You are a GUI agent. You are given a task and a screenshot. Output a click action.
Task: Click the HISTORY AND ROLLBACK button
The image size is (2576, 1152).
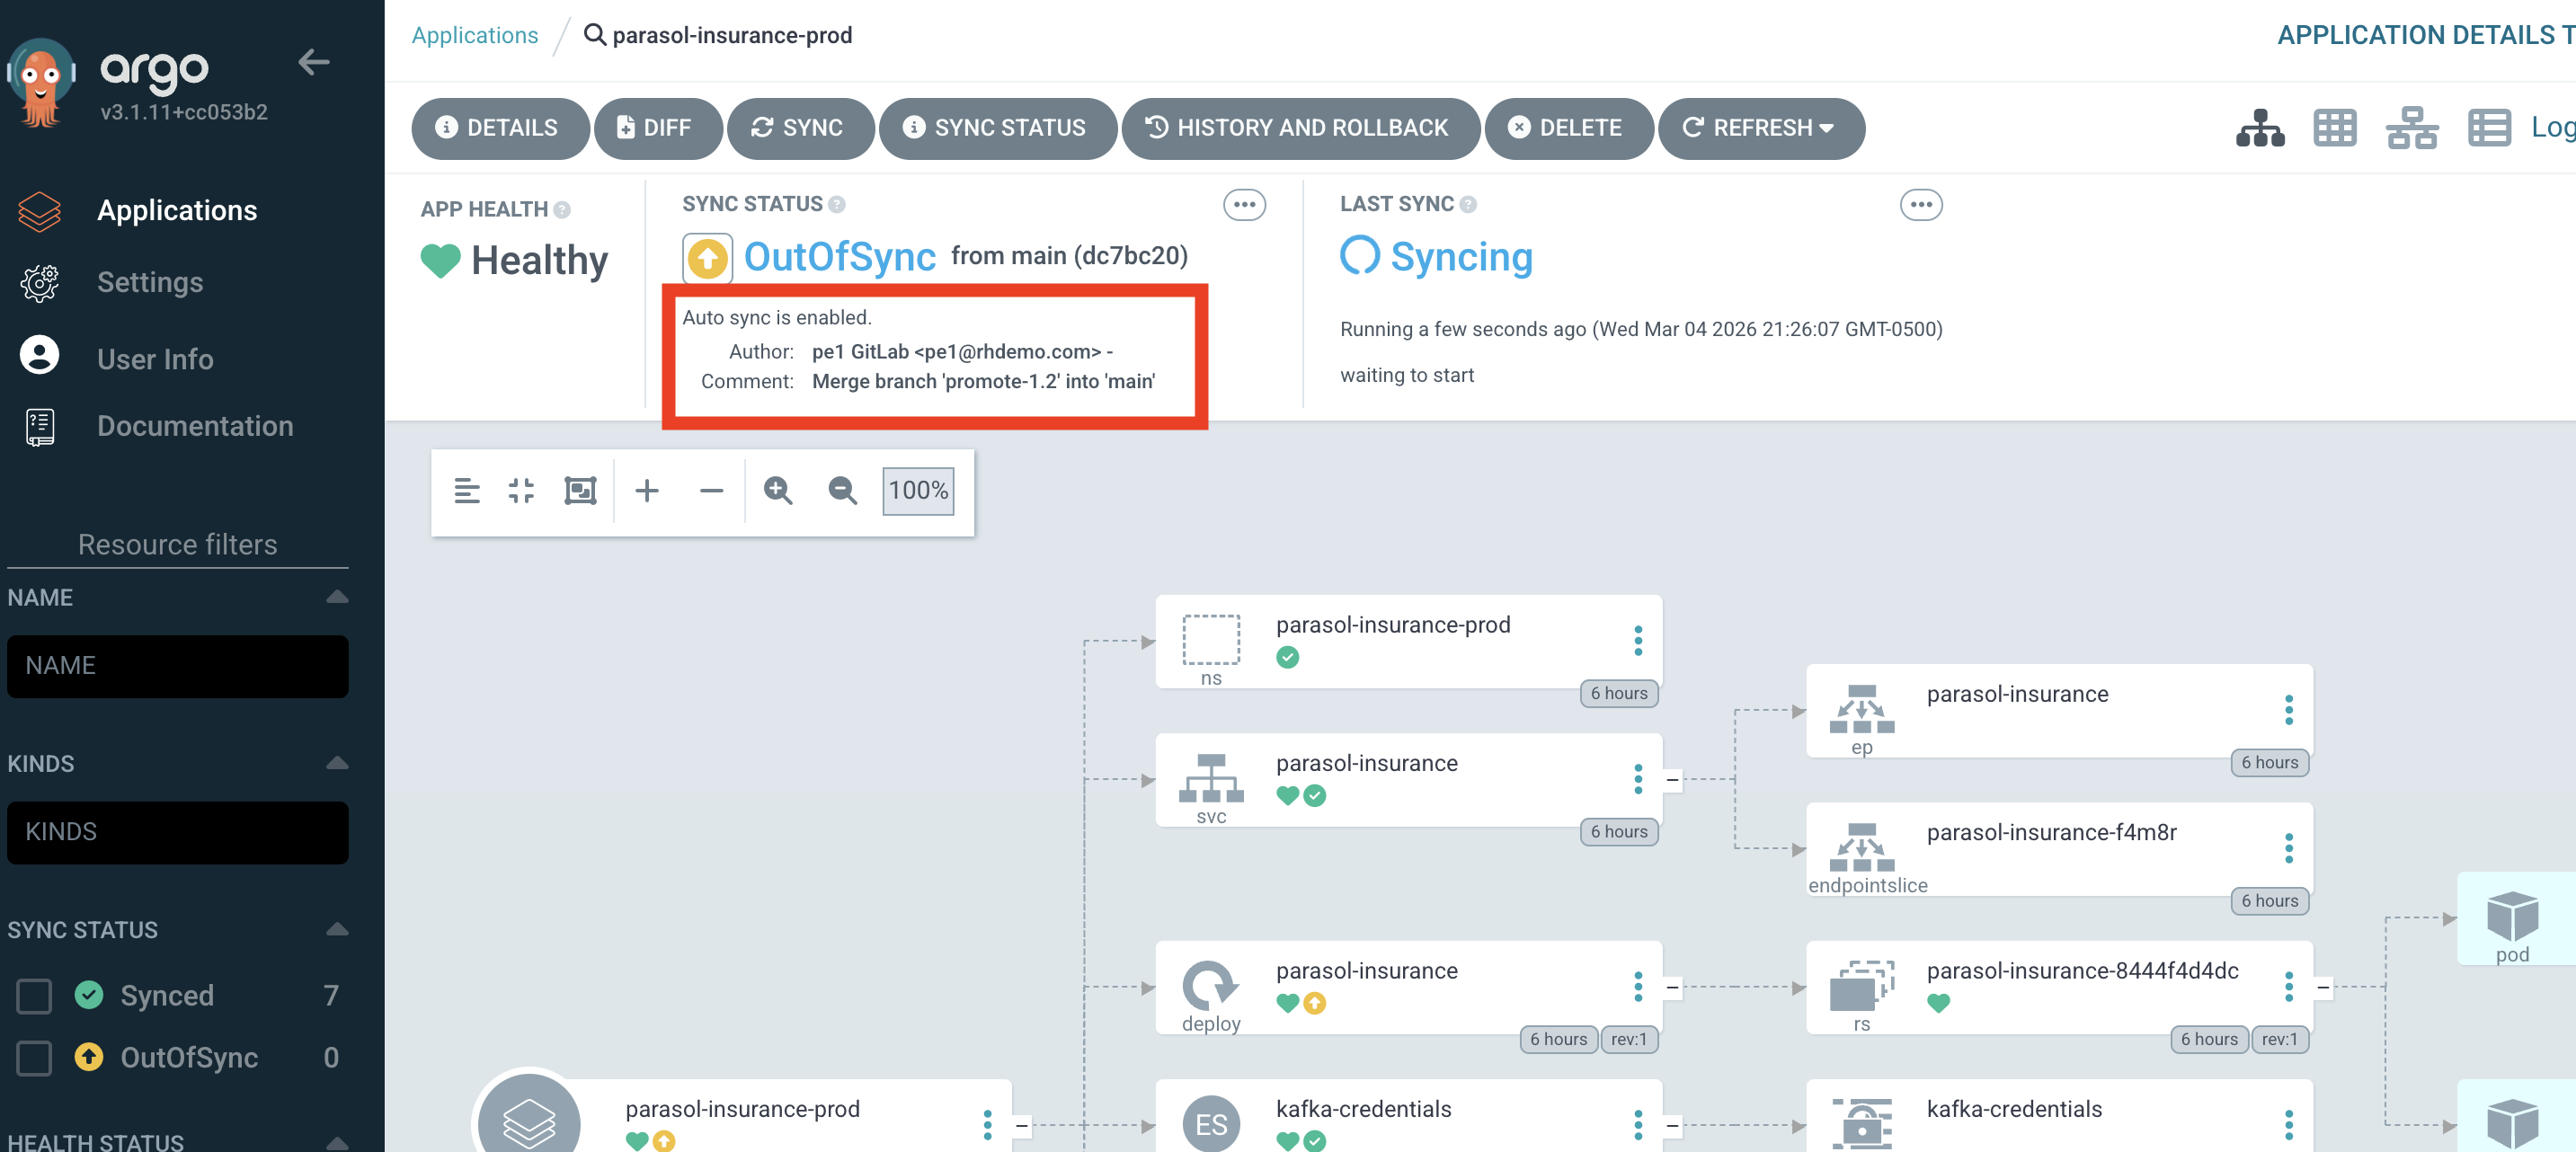(1299, 128)
